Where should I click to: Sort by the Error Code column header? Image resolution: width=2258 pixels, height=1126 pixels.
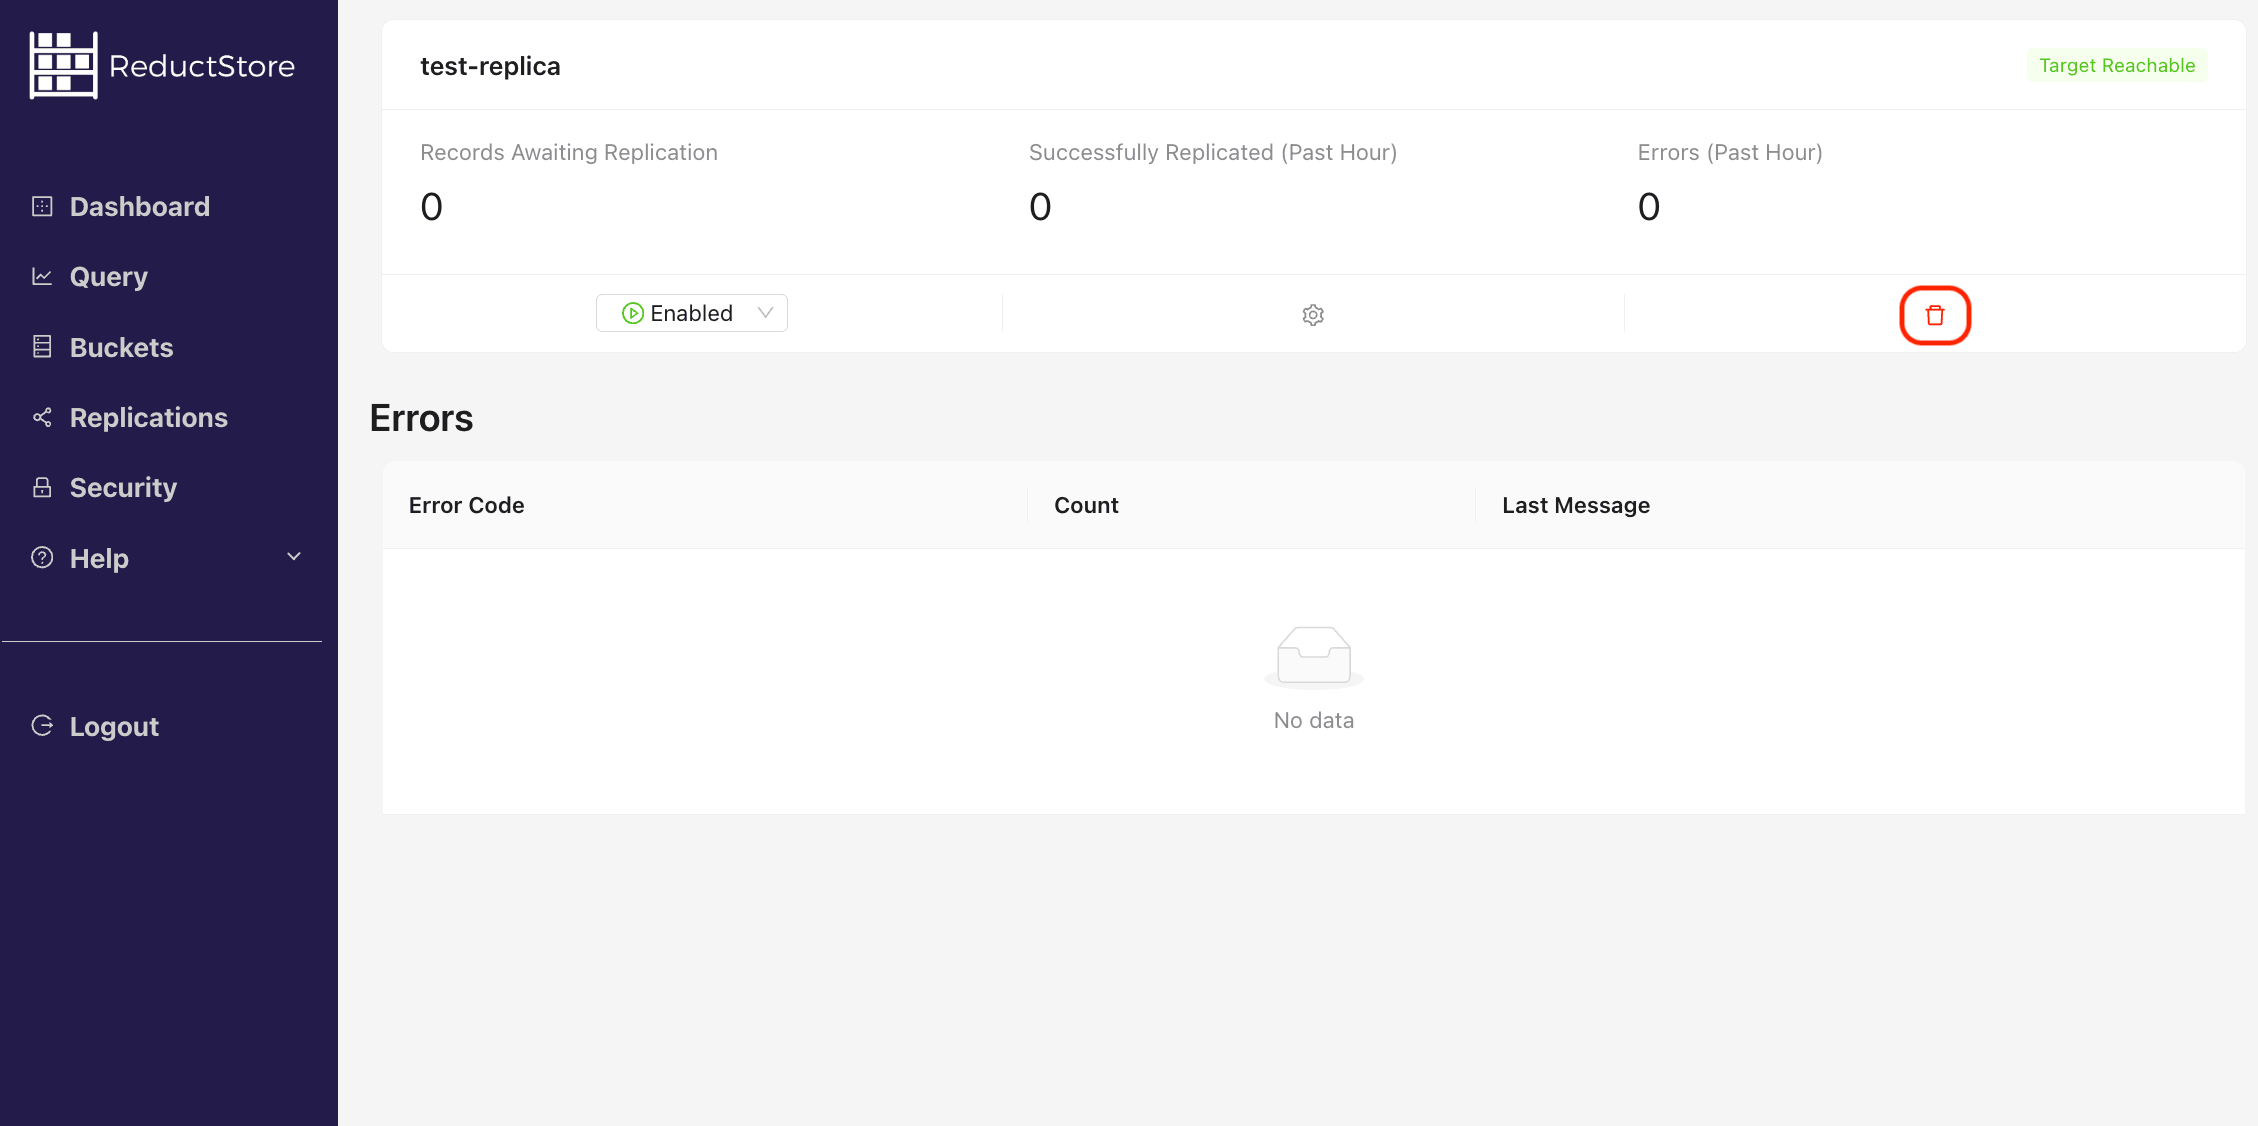[466, 505]
